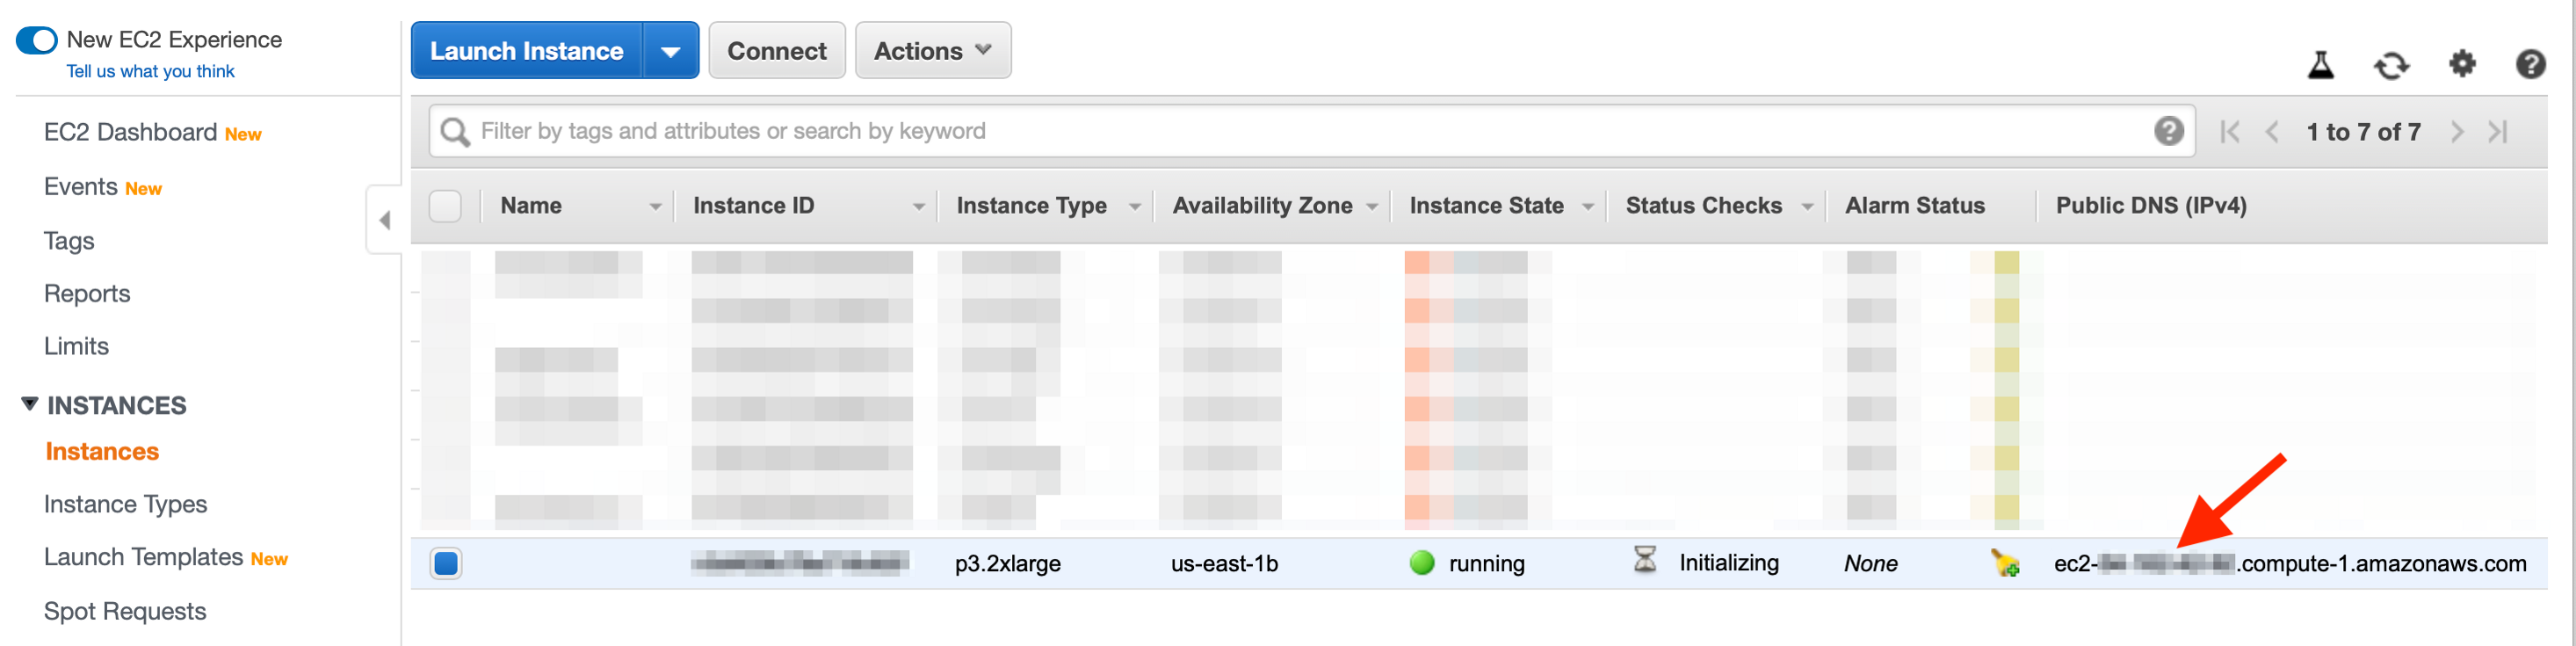Toggle the New EC2 Experience switch
The image size is (2576, 646).
click(x=37, y=40)
